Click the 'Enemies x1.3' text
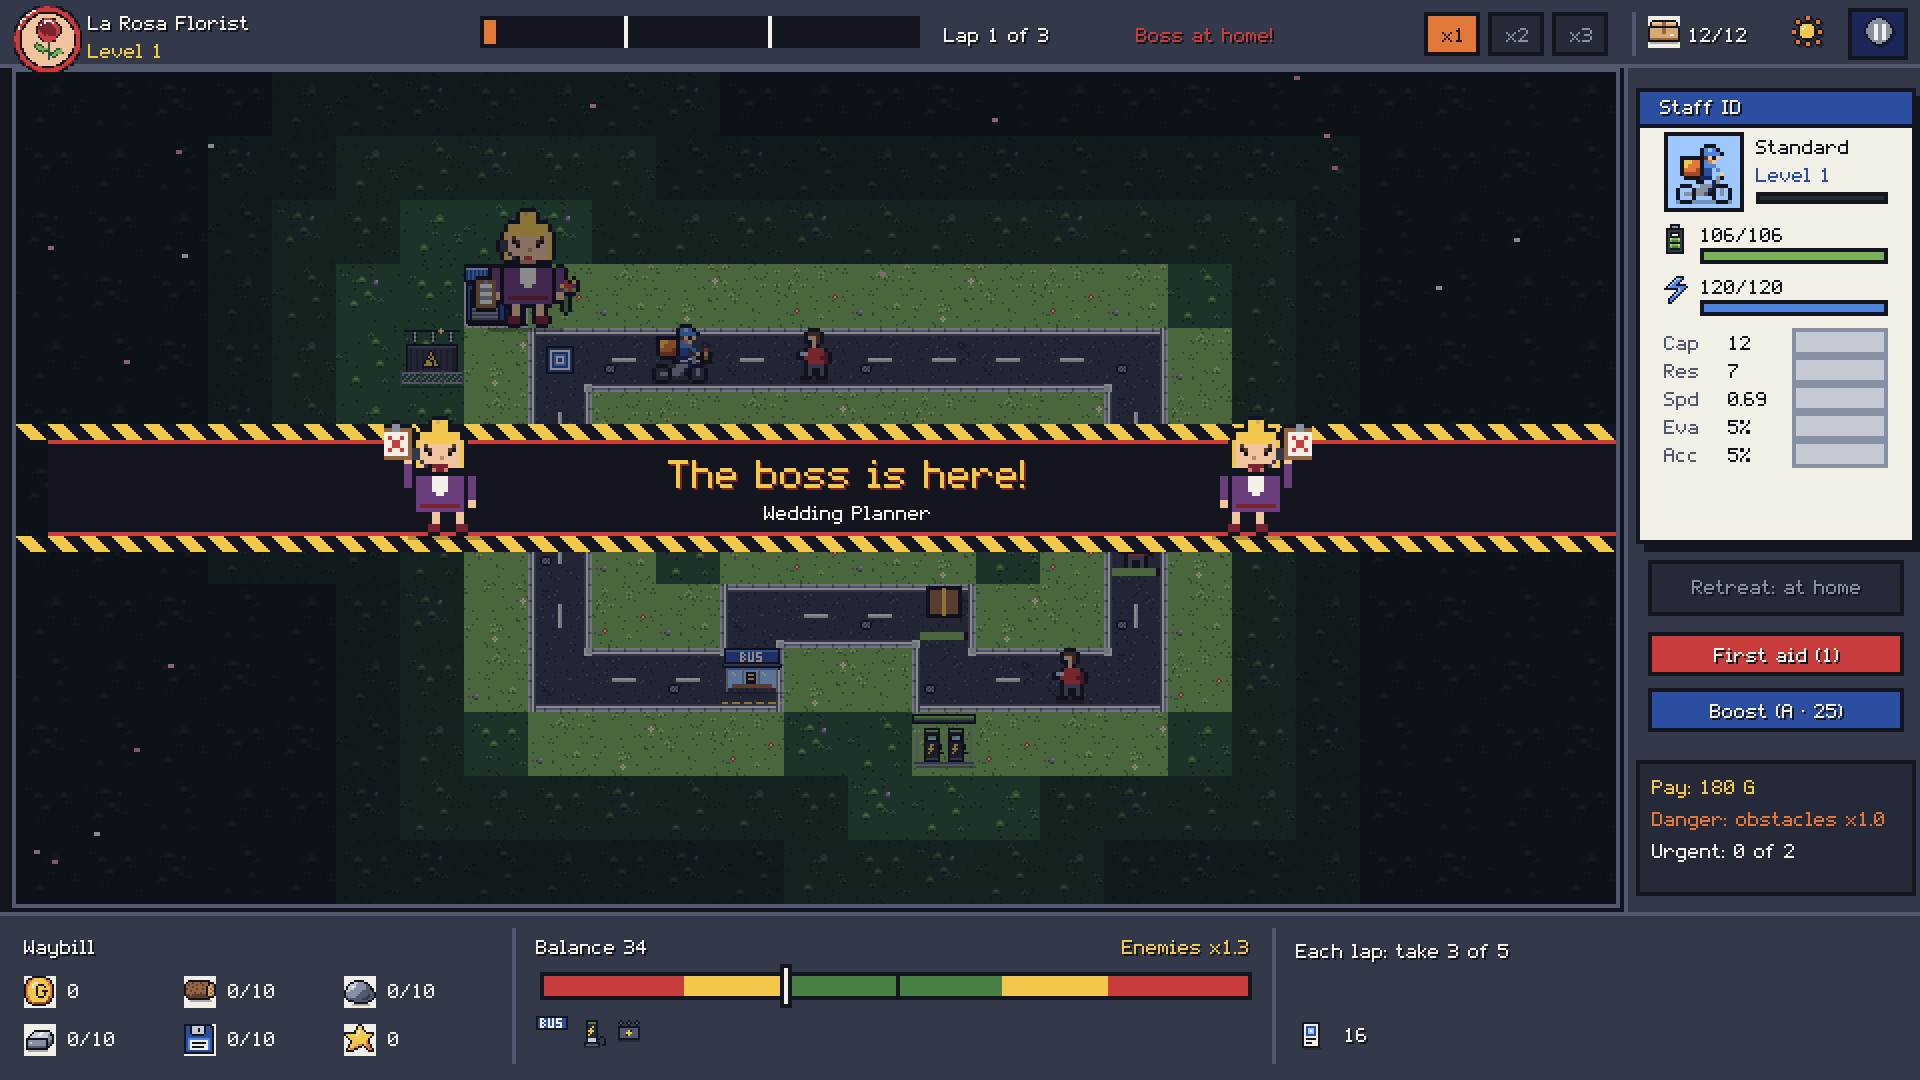 point(1185,947)
